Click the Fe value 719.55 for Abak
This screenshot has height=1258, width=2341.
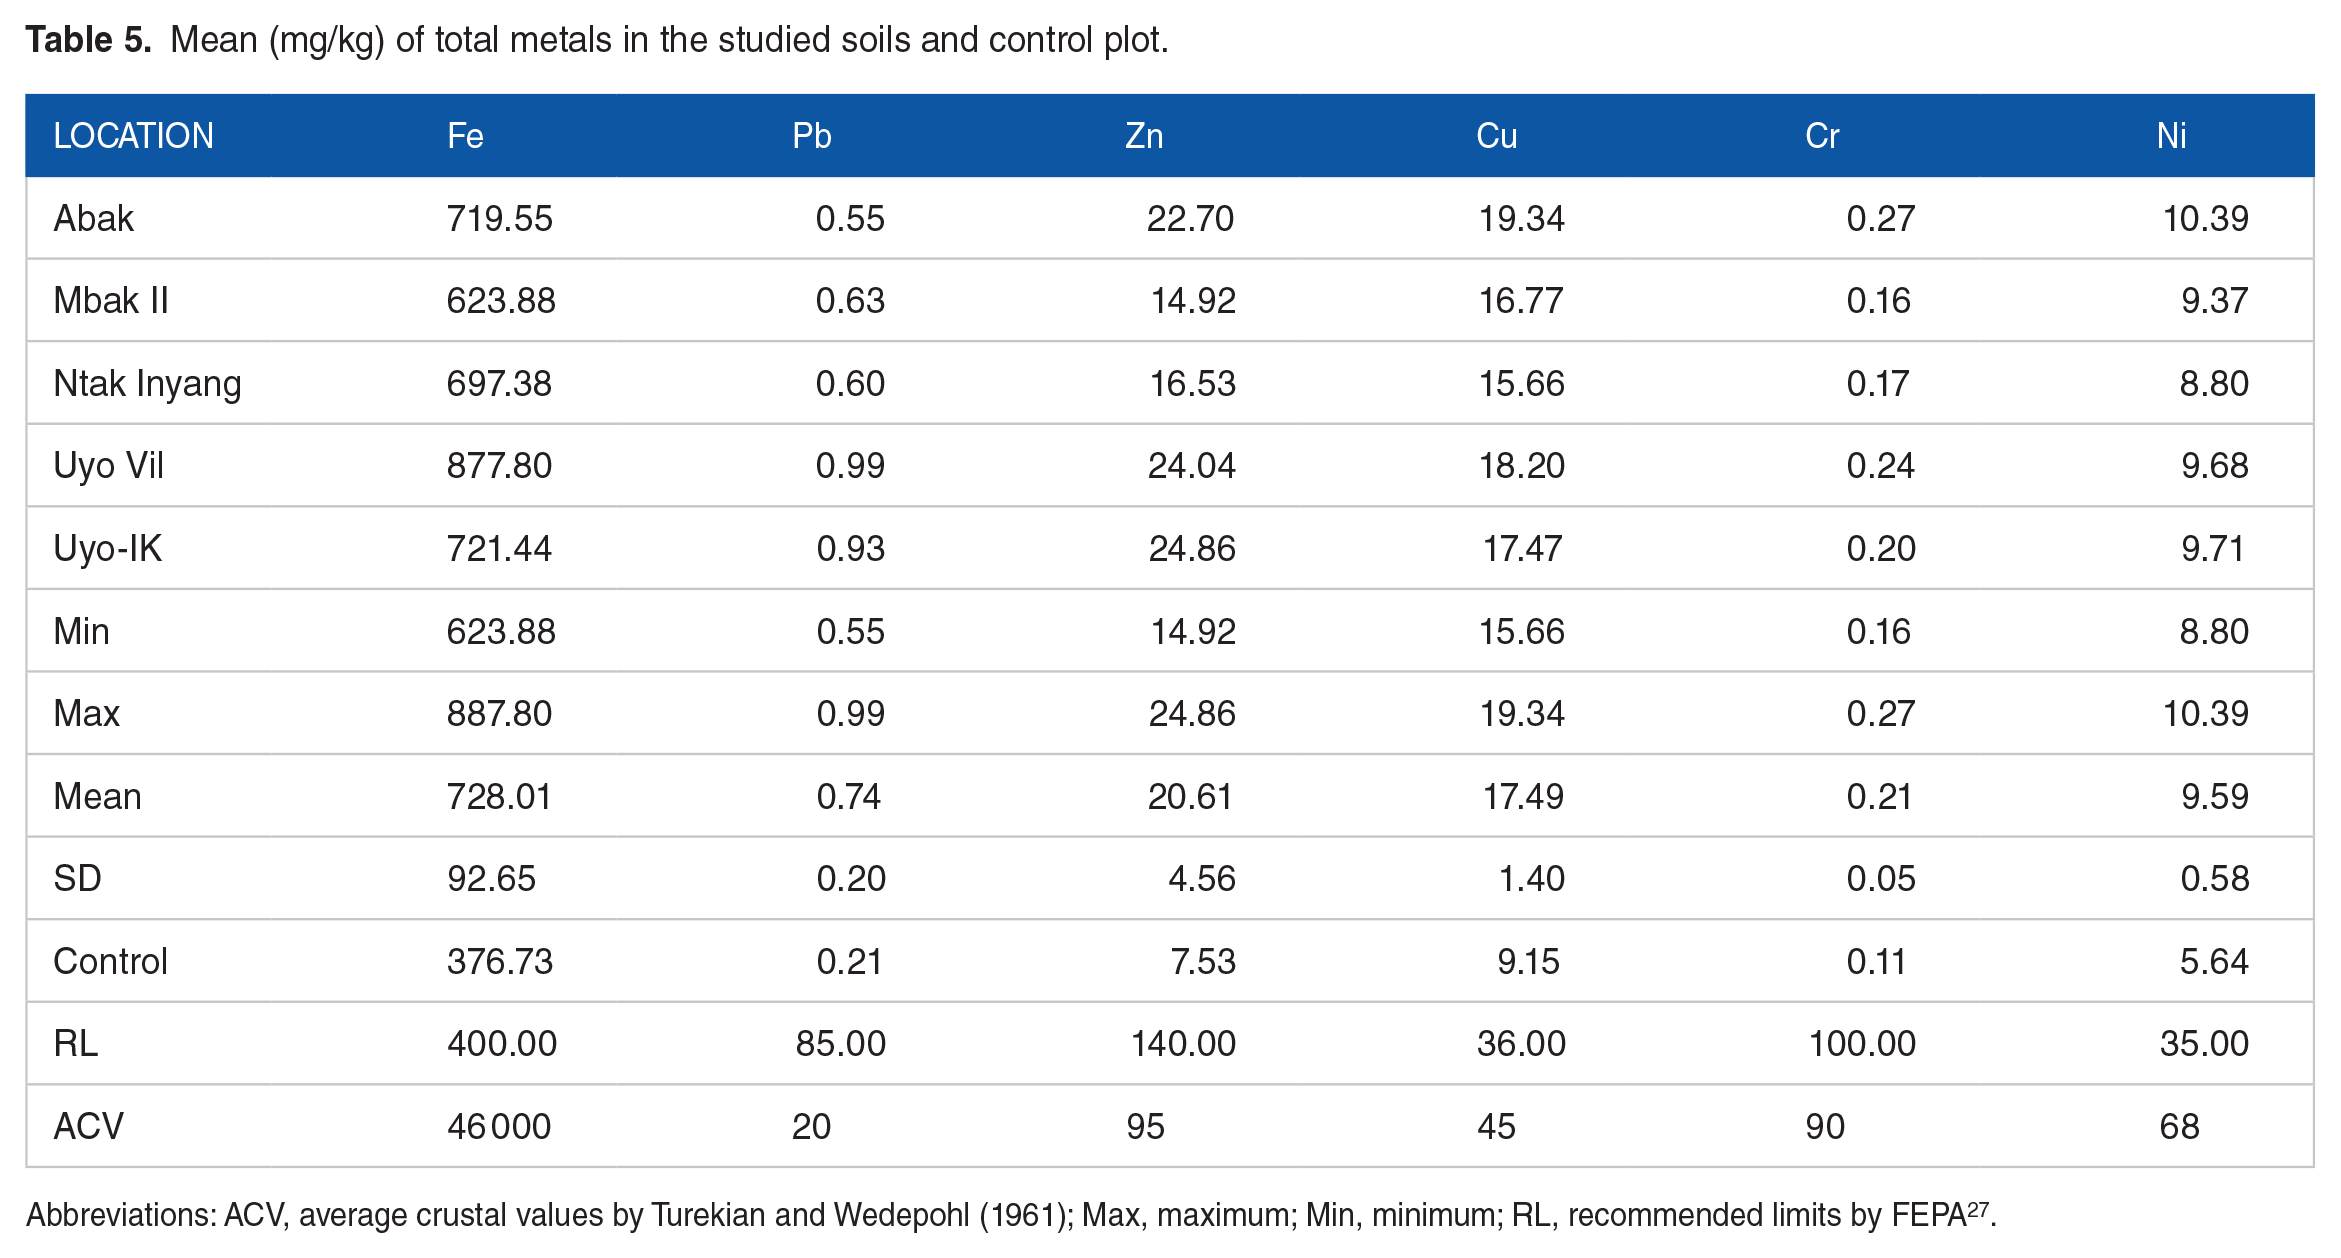pos(499,218)
